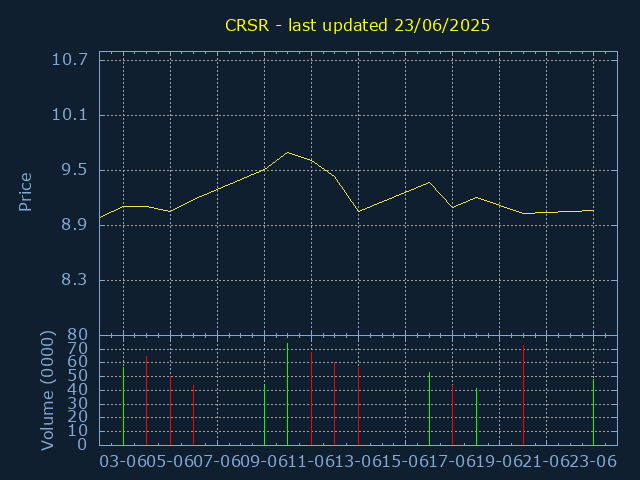This screenshot has width=640, height=480.
Task: Click the 19-06 date label
Action: click(499, 462)
